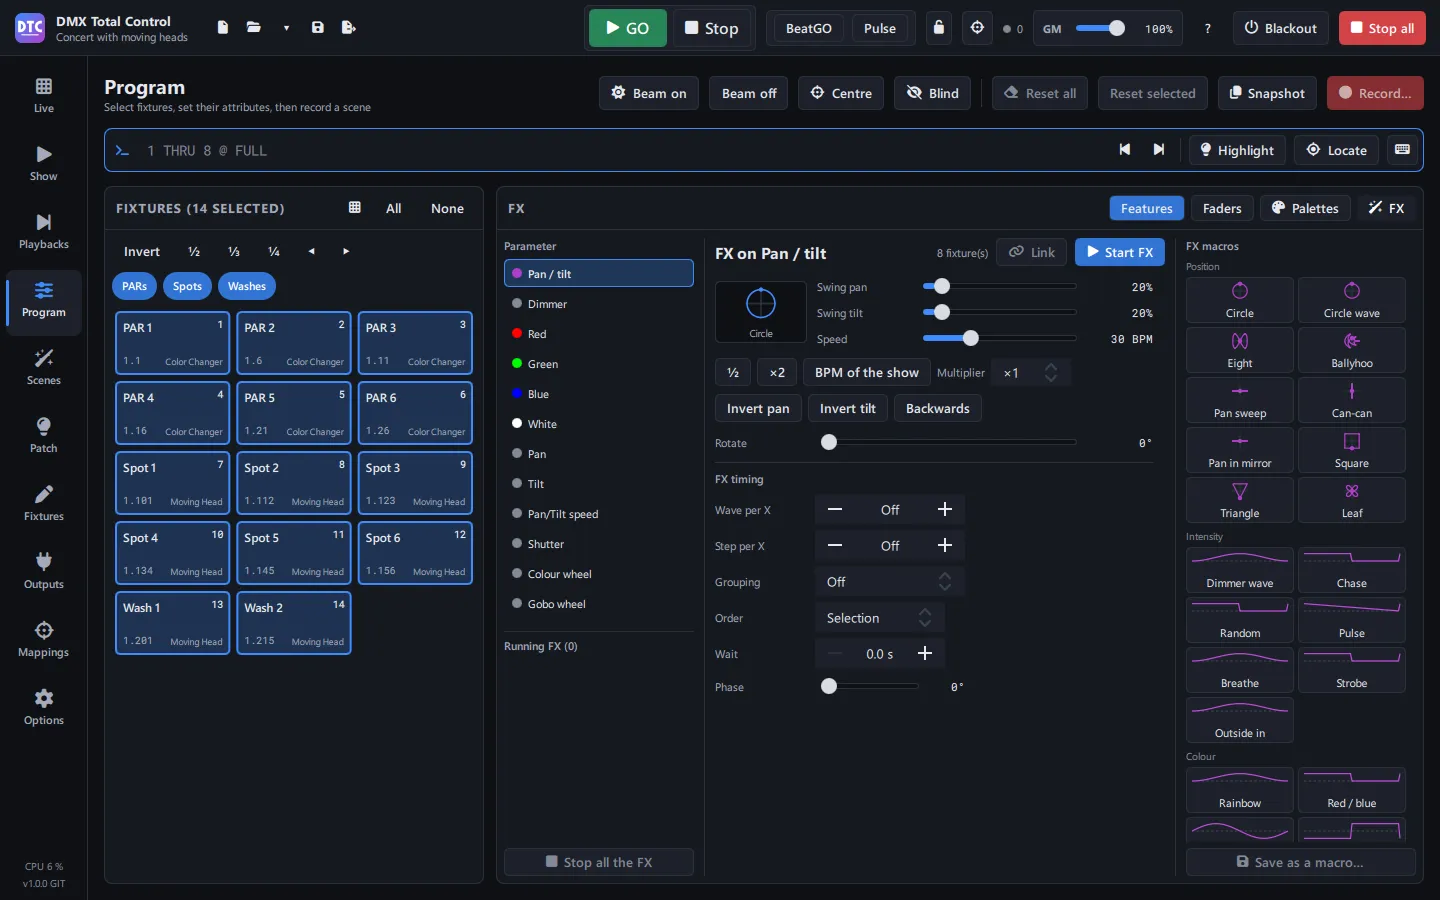Toggle Invert pan option
The height and width of the screenshot is (900, 1440).
pos(758,409)
